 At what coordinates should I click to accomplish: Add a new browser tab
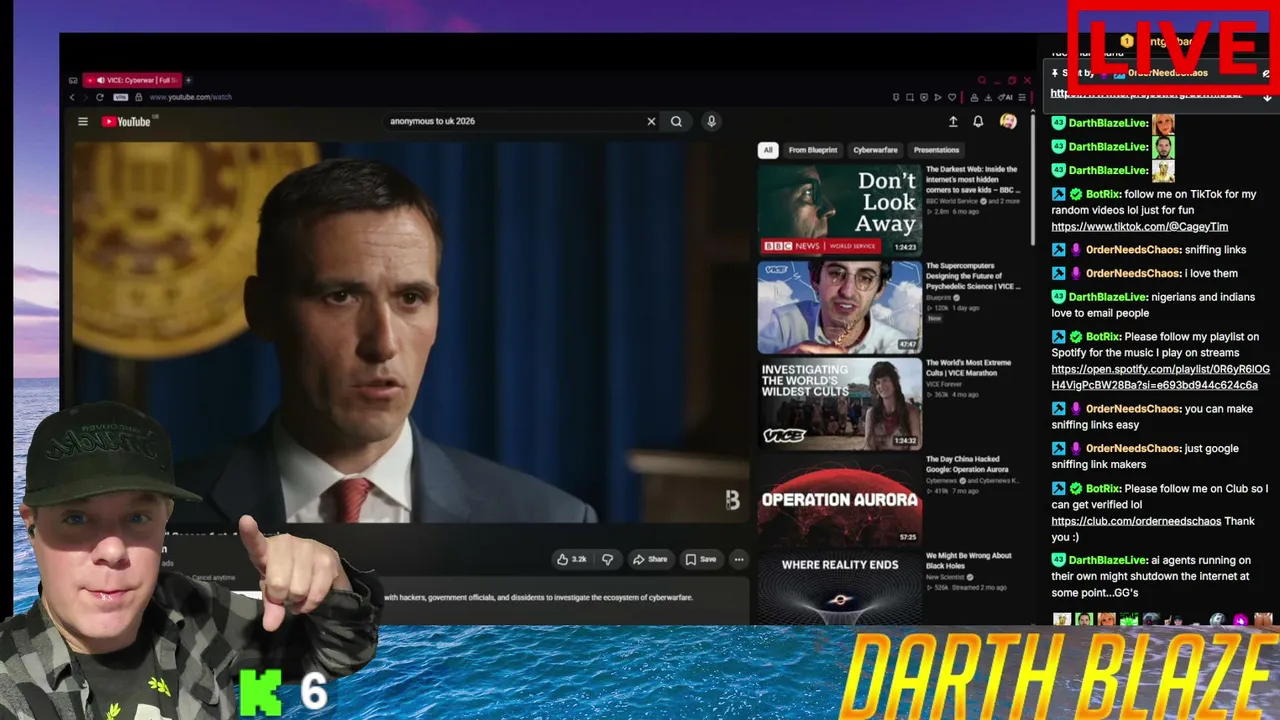point(188,80)
